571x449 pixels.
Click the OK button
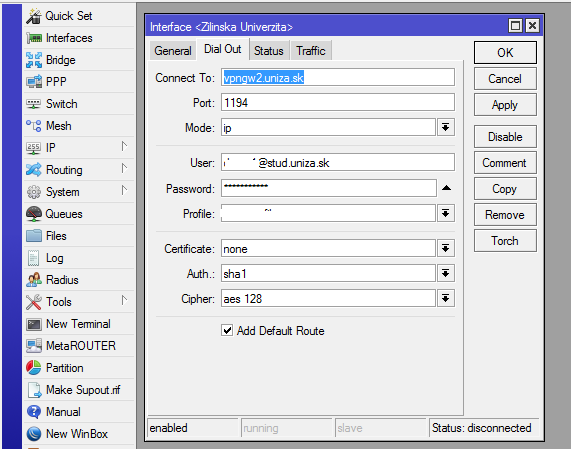click(505, 52)
